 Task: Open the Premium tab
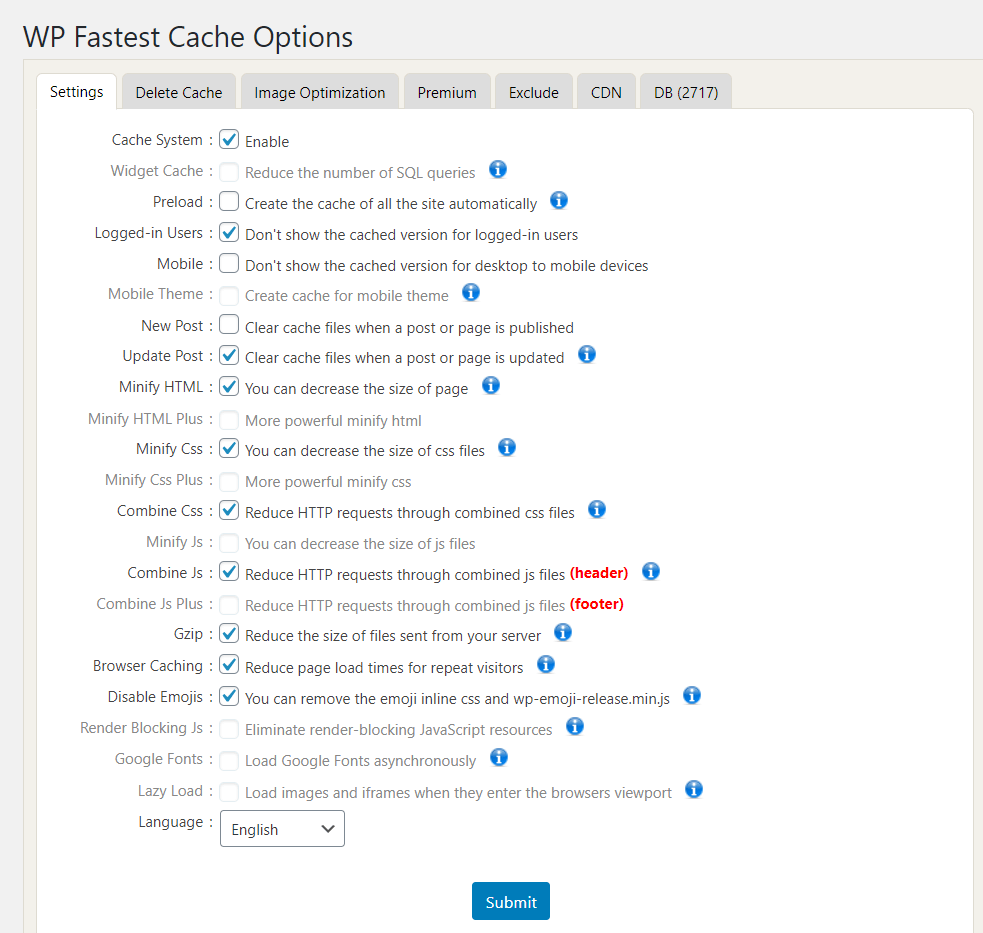447,92
